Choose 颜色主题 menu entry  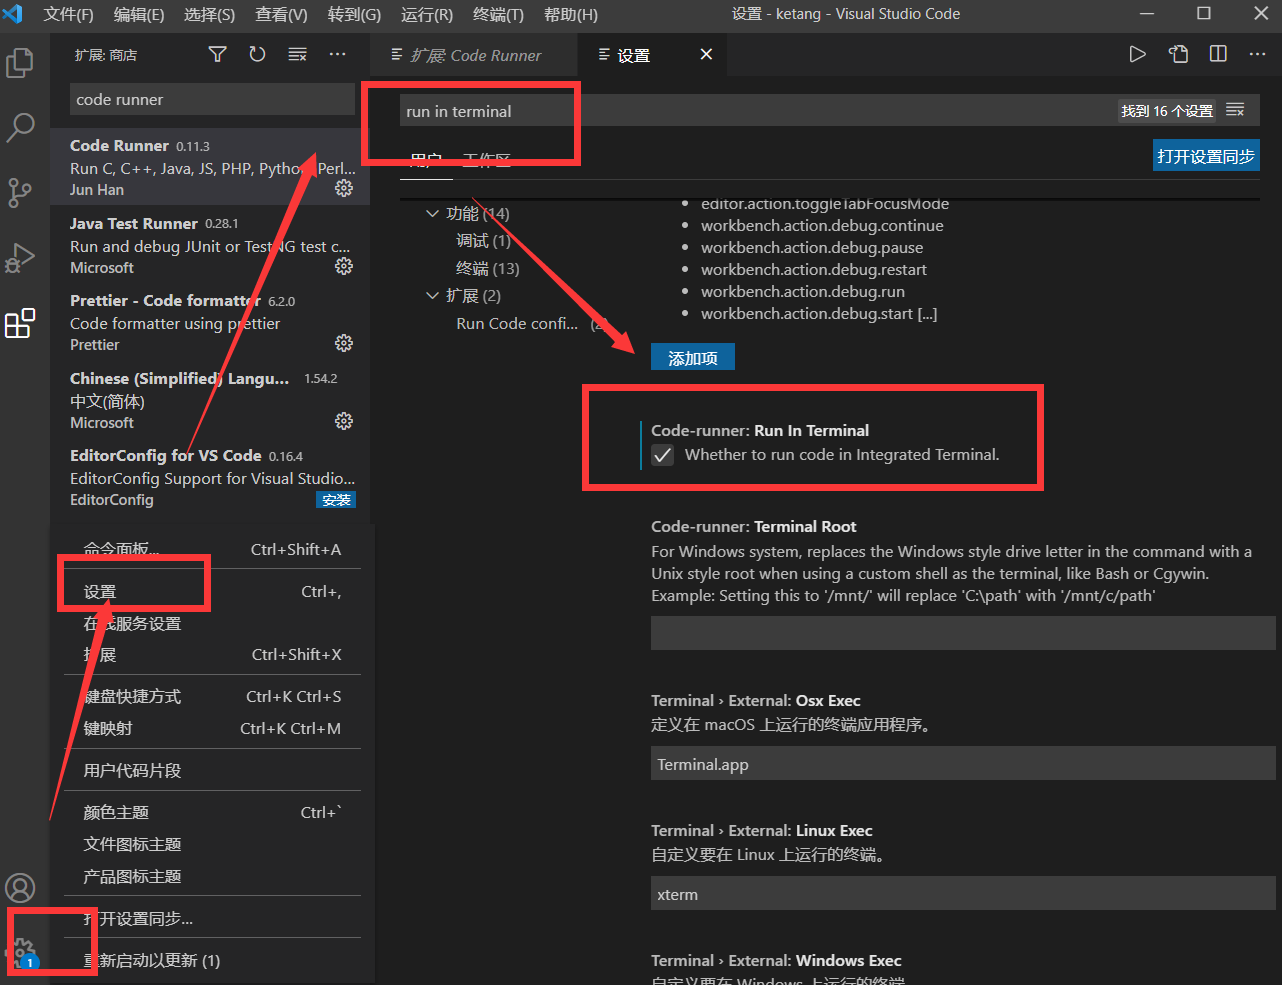[x=212, y=812]
